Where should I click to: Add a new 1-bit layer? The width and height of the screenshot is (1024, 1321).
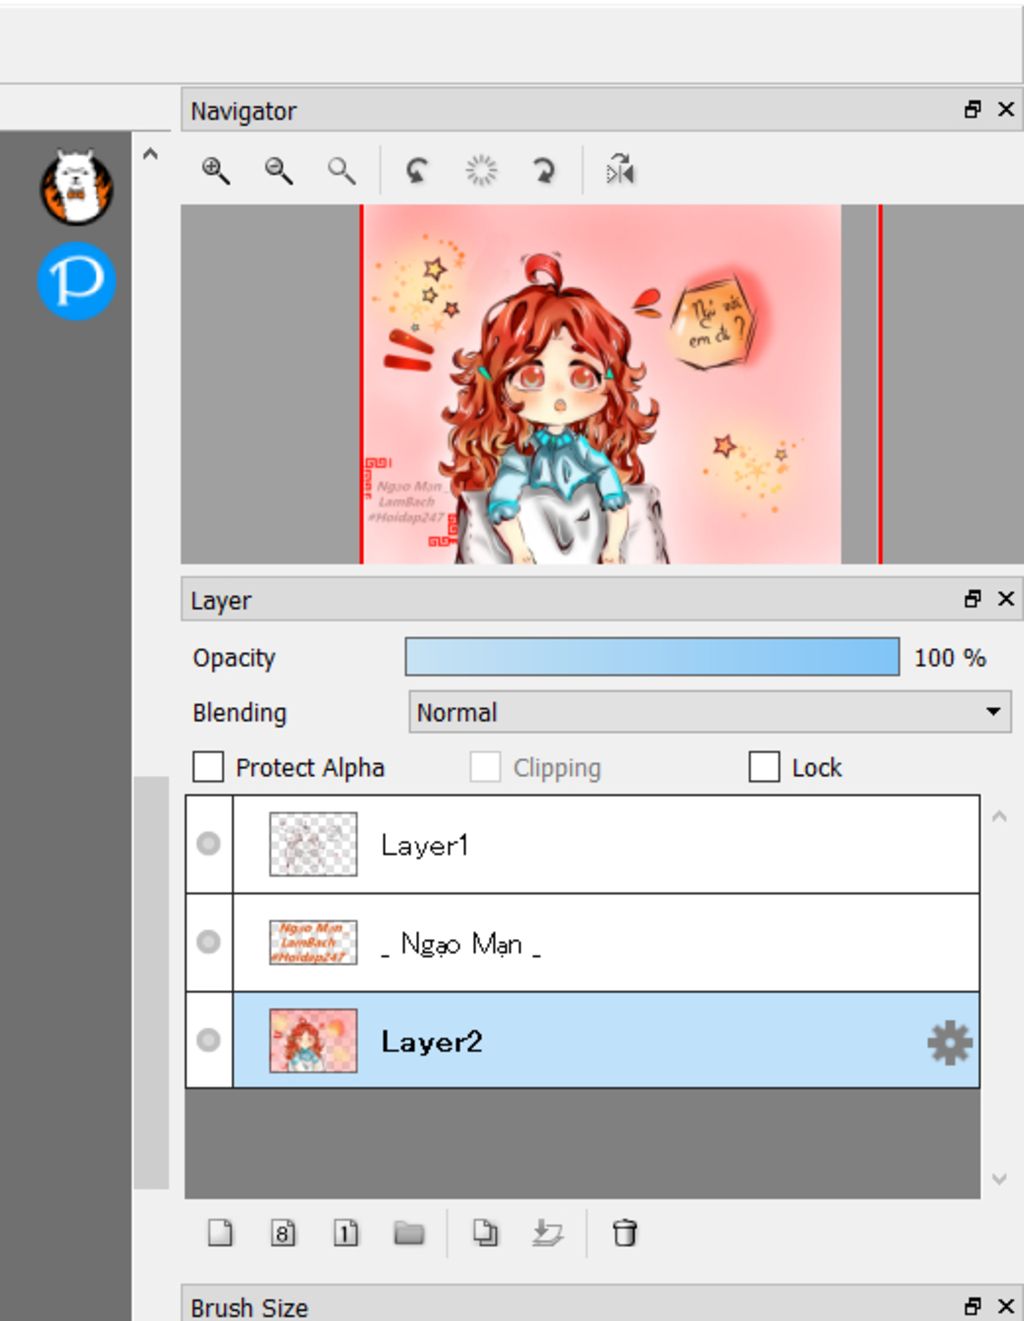tap(346, 1233)
